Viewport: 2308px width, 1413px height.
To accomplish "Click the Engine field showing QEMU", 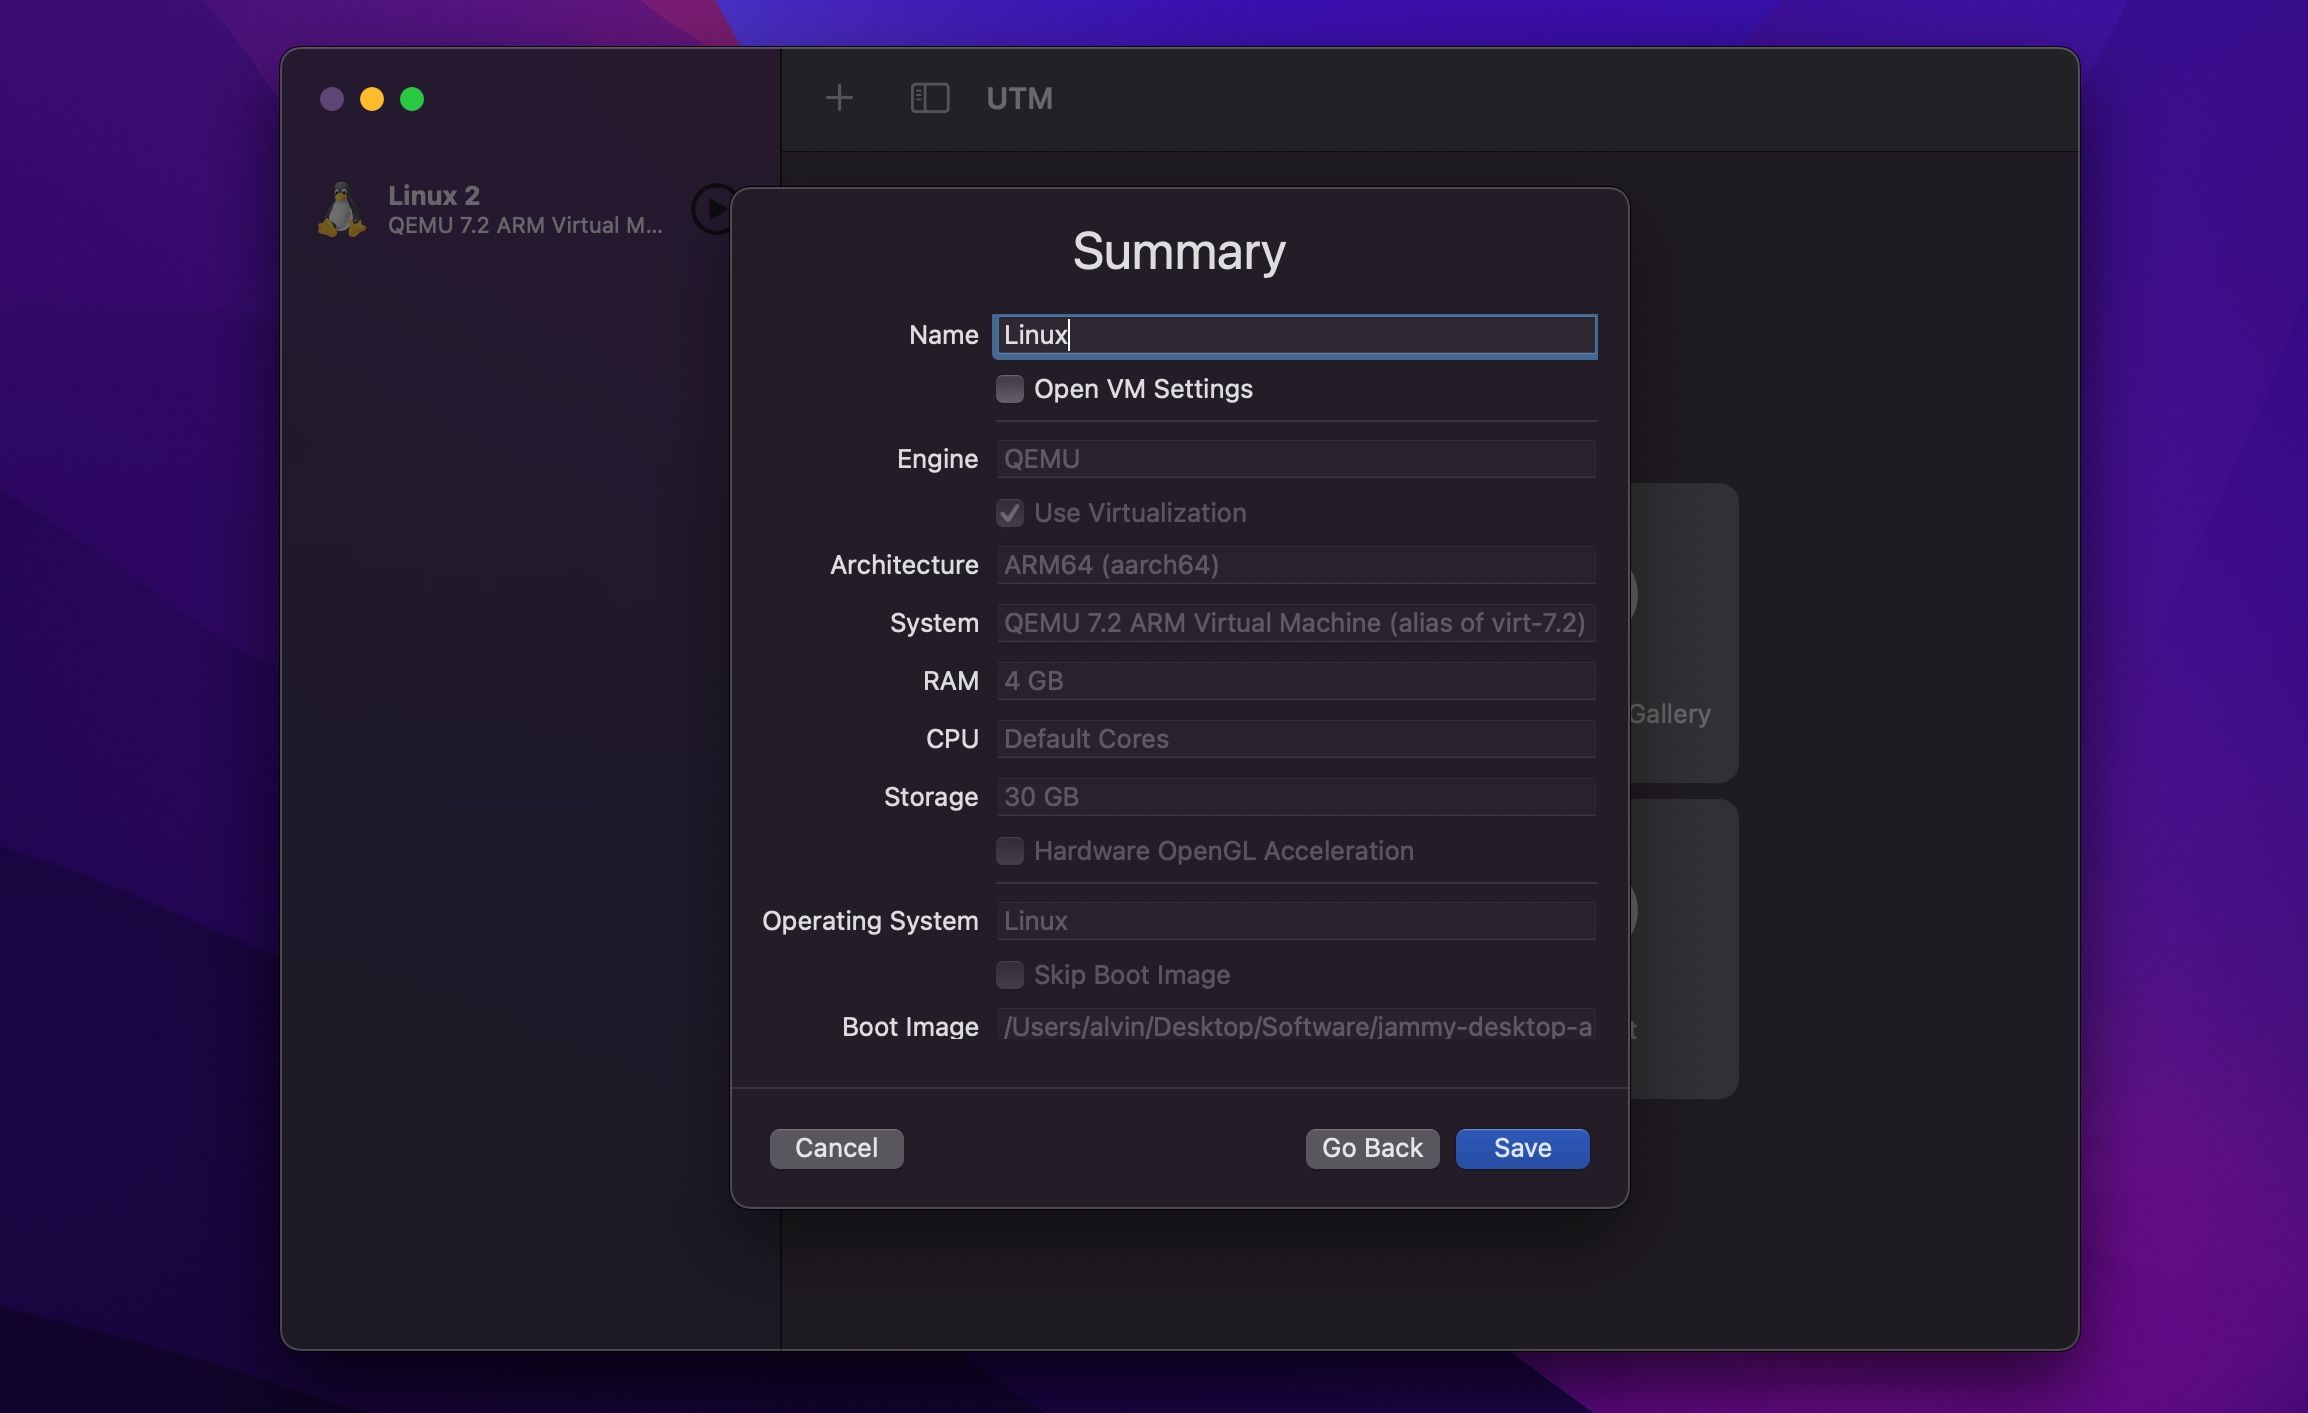I will tap(1294, 458).
